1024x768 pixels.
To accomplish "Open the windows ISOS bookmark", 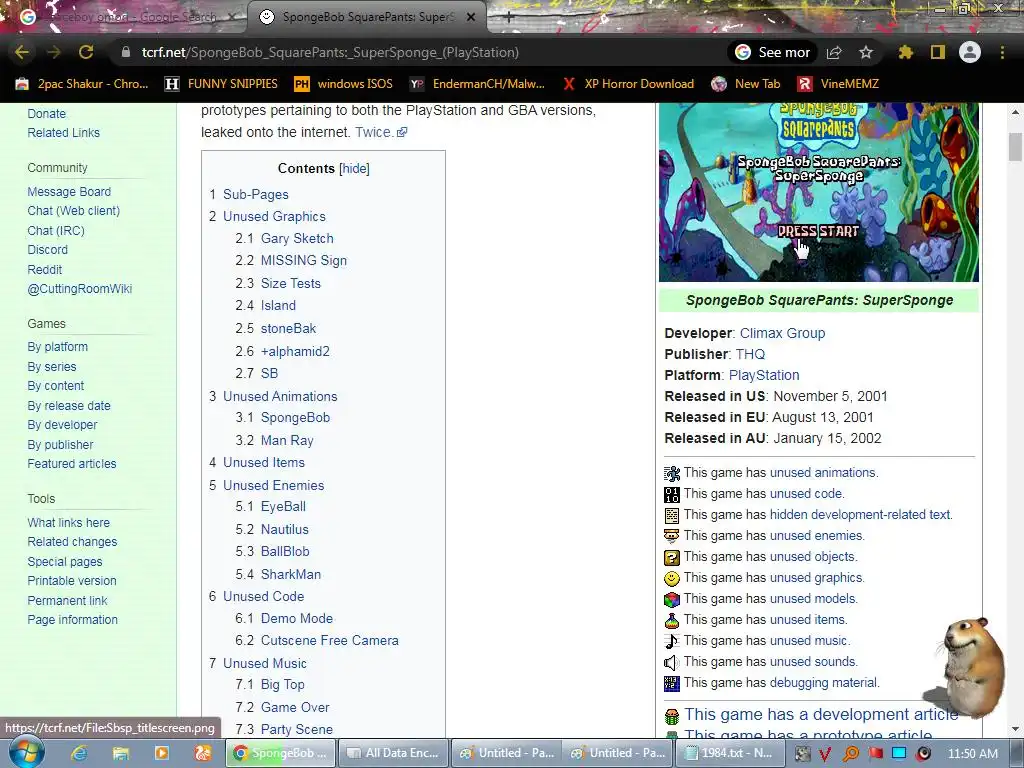I will 344,84.
